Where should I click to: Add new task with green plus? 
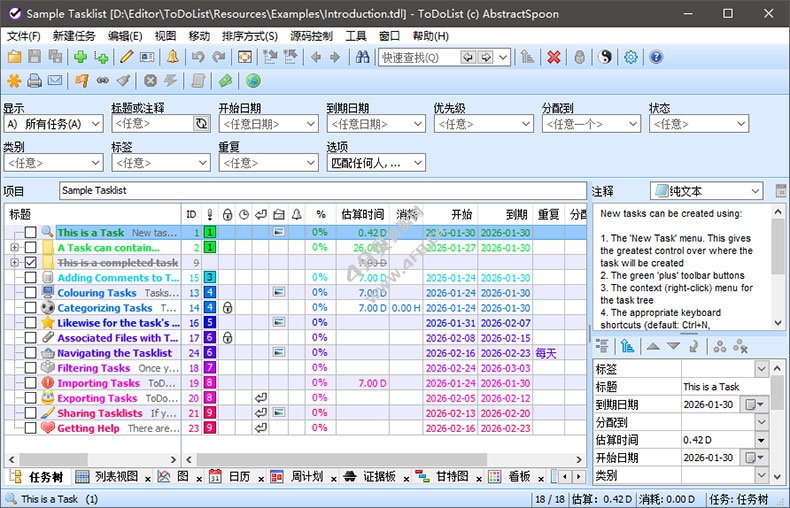point(81,57)
